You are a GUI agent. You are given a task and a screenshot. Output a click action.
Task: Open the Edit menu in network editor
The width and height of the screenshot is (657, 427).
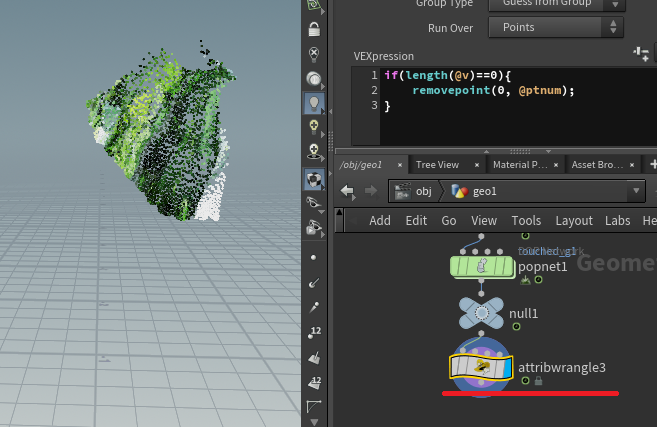click(x=416, y=220)
